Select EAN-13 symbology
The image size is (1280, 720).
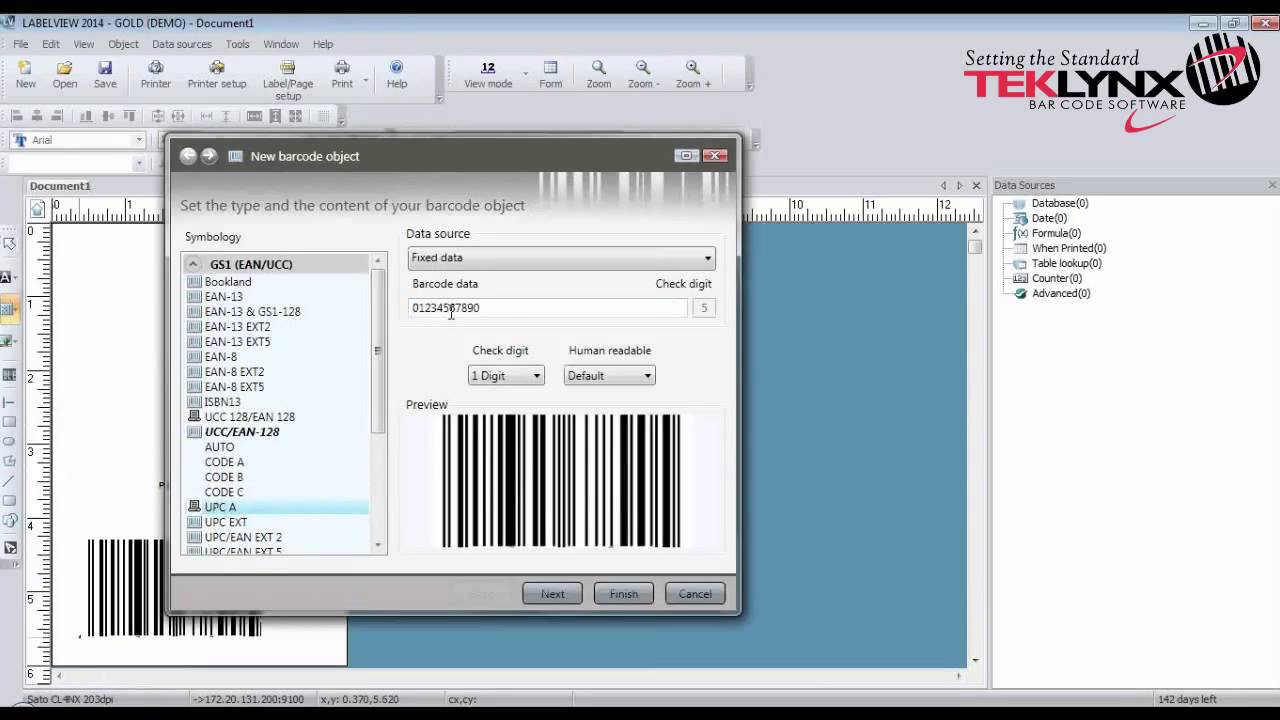coord(223,297)
